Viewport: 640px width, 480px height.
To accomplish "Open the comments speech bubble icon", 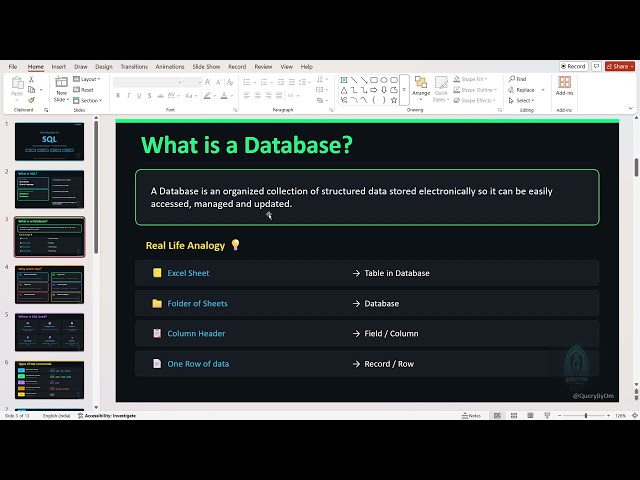I will (596, 66).
